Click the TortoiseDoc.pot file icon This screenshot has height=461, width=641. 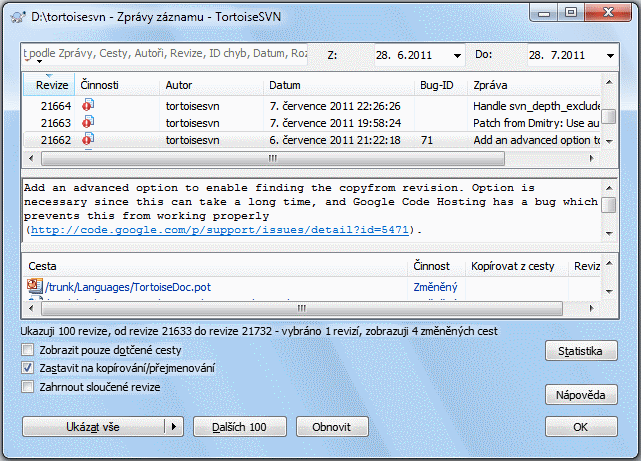tap(35, 286)
